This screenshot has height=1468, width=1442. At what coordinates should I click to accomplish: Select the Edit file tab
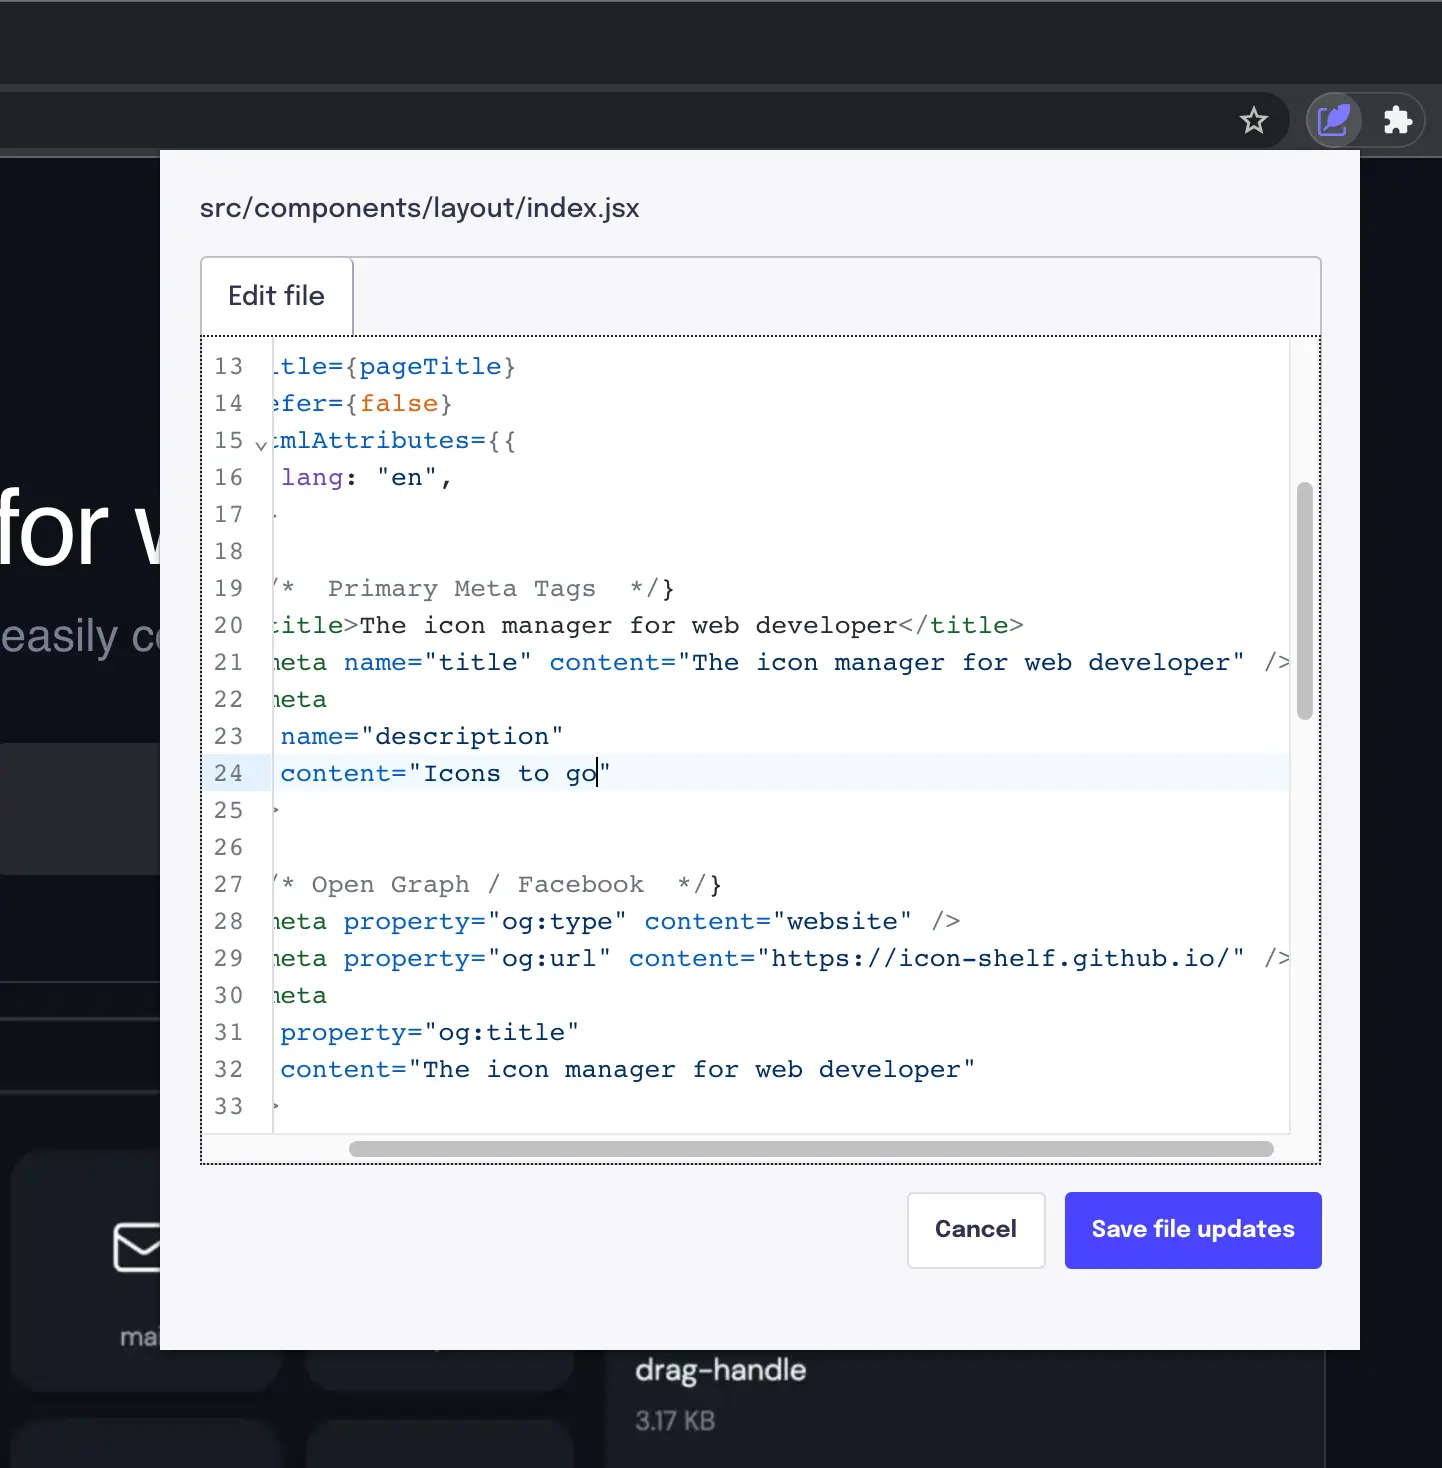[x=277, y=296]
